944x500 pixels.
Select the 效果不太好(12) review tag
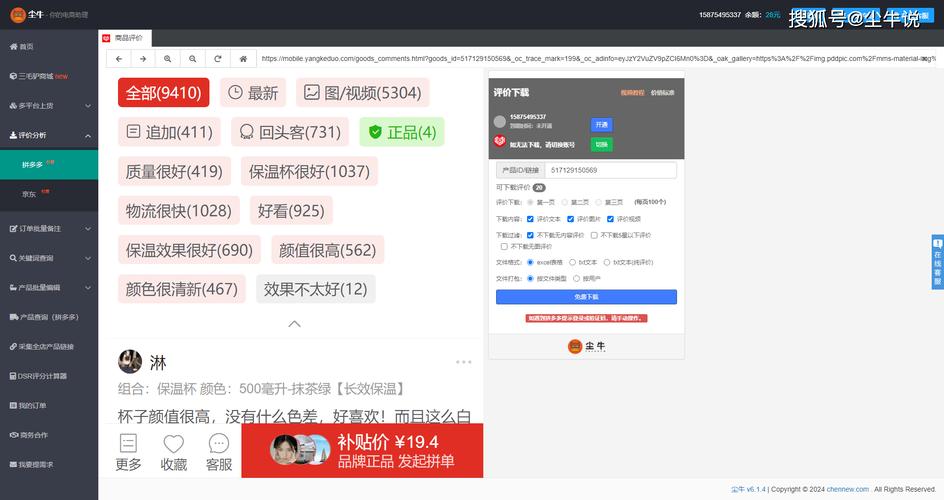315,289
